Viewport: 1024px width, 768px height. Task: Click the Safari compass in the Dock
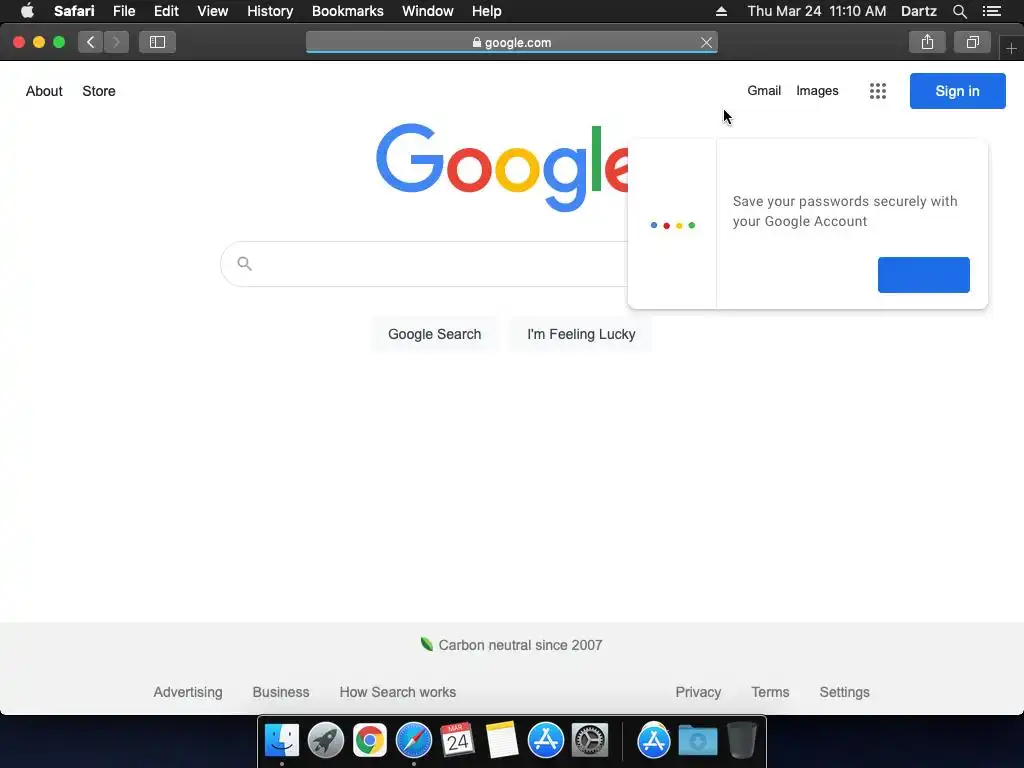[413, 741]
